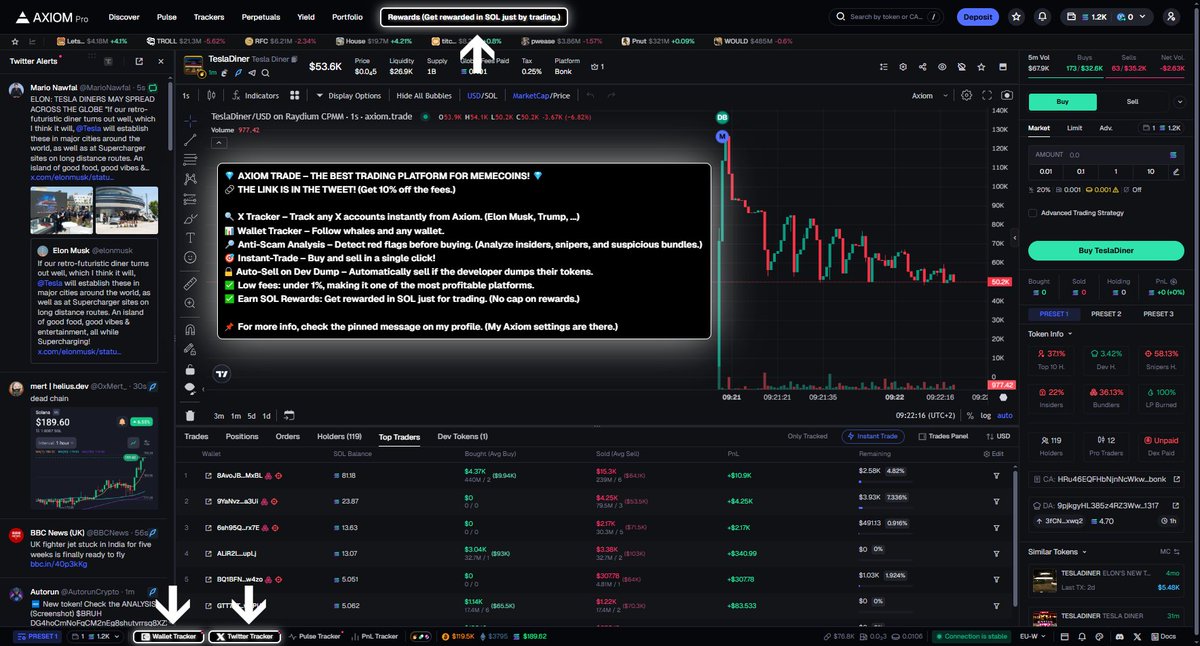Select the brush drawing tool
Viewport: 1200px width, 646px height.
click(x=190, y=217)
